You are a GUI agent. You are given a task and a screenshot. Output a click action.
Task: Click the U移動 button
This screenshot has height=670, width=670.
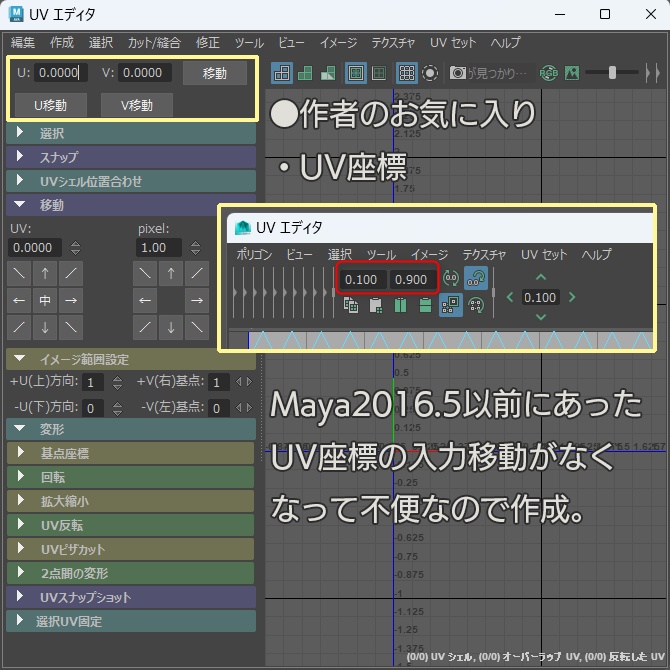[x=50, y=105]
